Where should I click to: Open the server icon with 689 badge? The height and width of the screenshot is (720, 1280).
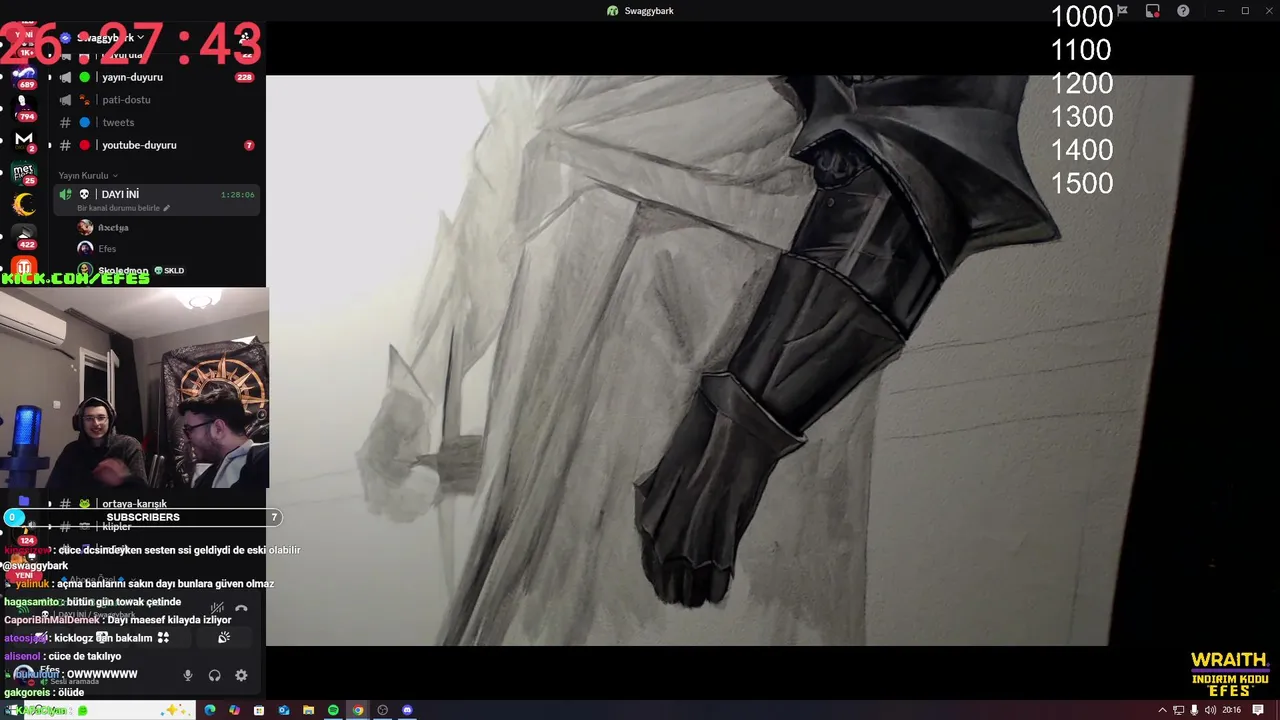24,76
